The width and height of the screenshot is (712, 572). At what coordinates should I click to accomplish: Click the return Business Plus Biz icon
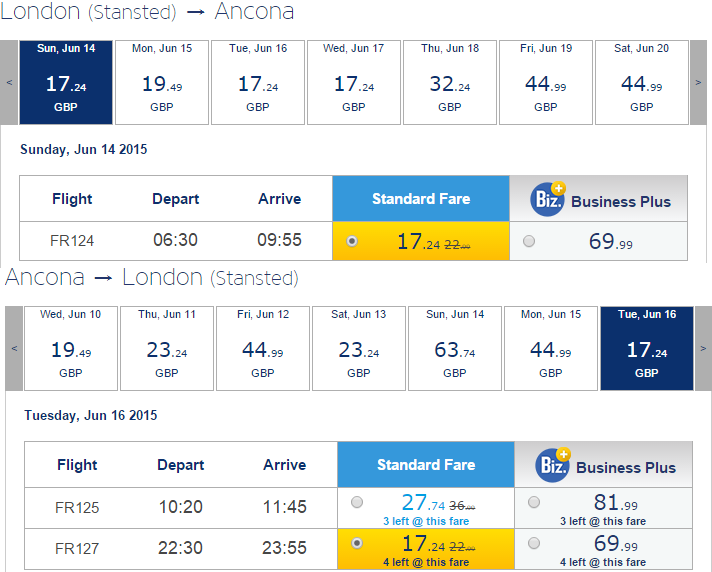pyautogui.click(x=553, y=465)
